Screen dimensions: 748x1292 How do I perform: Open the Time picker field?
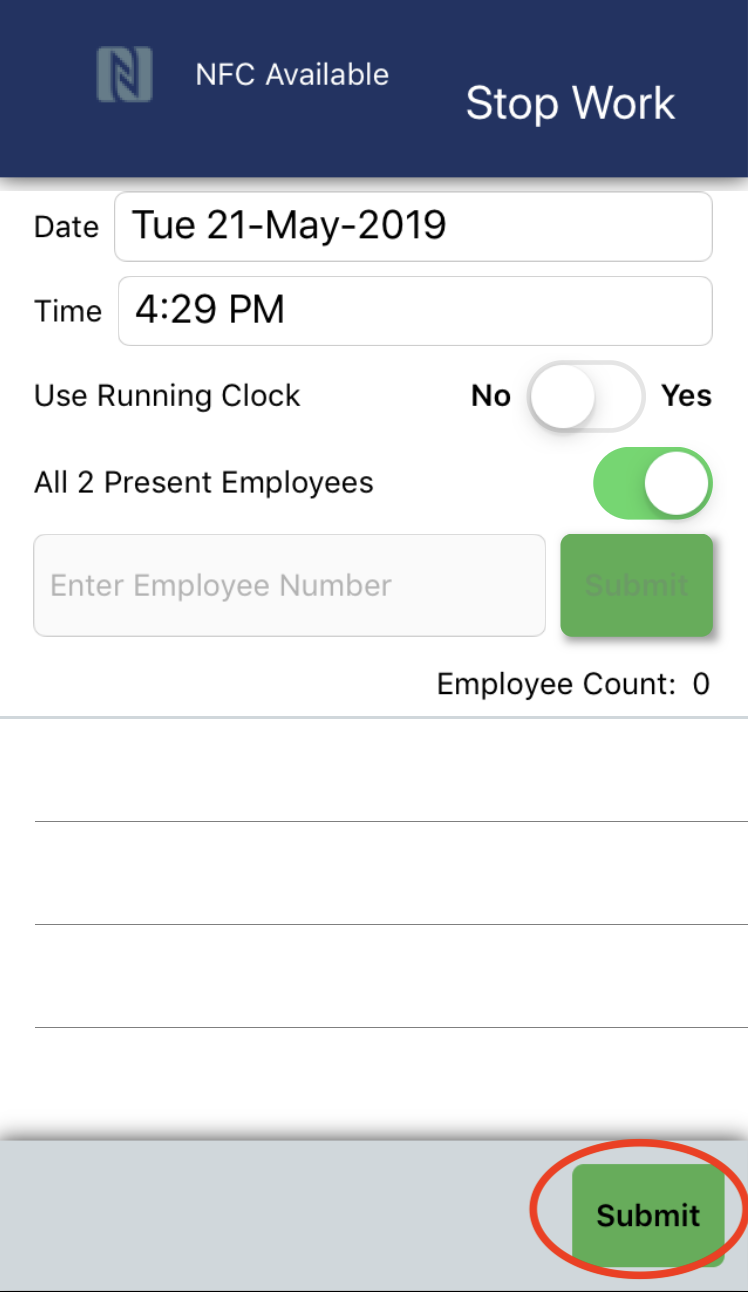[x=415, y=311]
